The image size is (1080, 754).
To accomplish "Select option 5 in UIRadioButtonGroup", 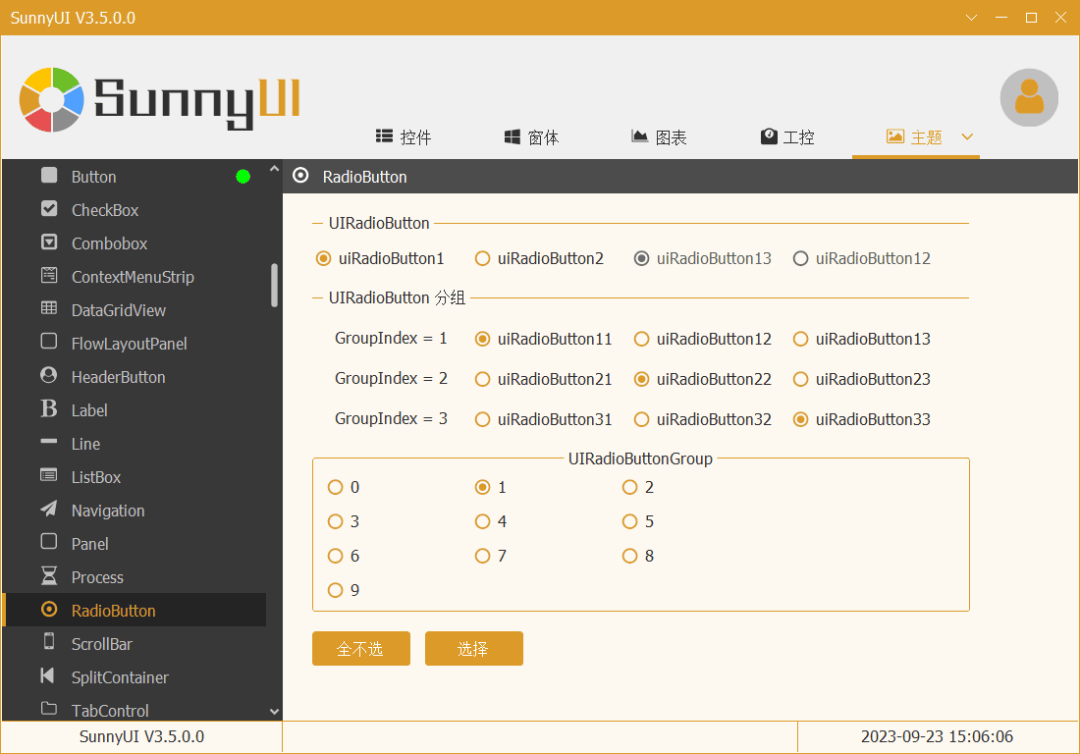I will point(630,521).
